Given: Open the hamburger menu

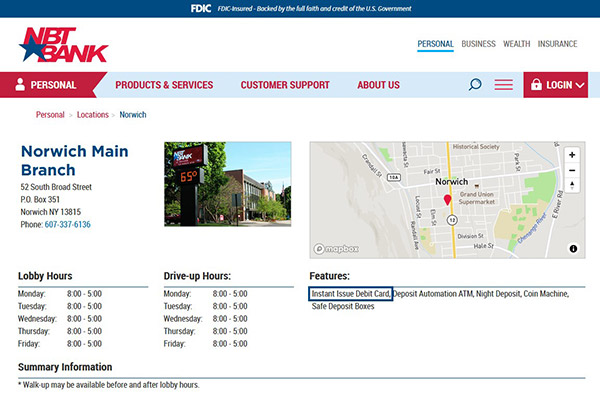Looking at the screenshot, I should point(503,85).
